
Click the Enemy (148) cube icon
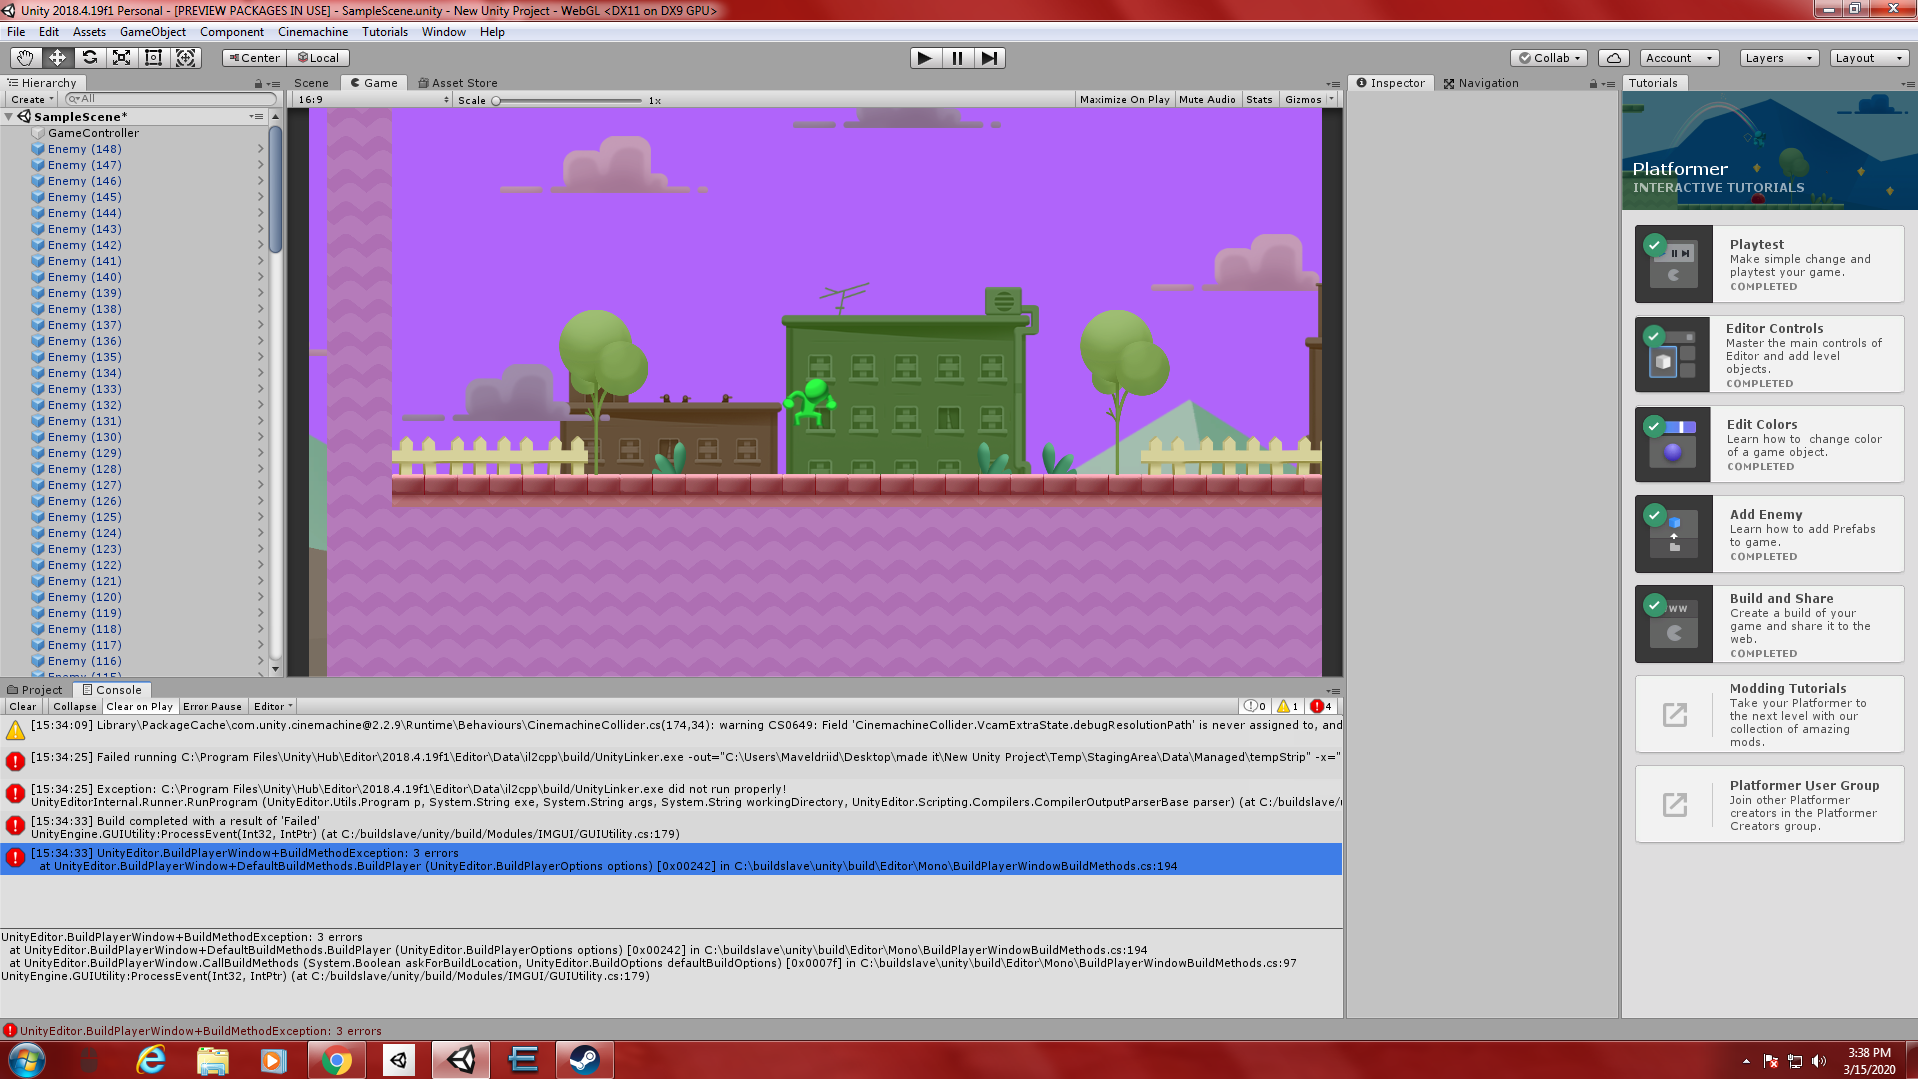pyautogui.click(x=38, y=149)
